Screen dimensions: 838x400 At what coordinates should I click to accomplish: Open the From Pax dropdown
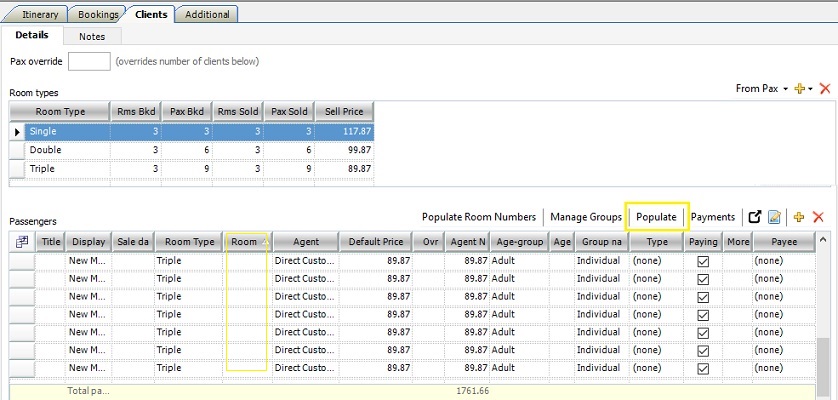(x=762, y=89)
